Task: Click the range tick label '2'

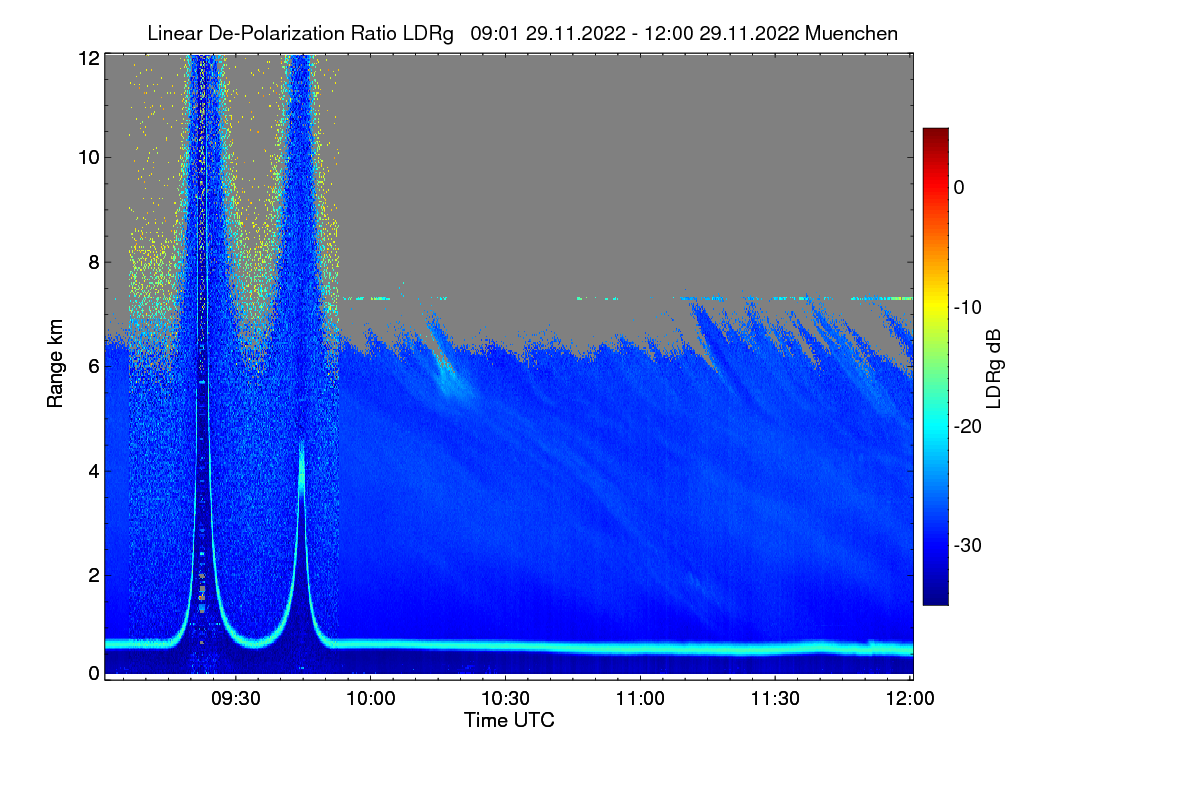Action: [93, 574]
